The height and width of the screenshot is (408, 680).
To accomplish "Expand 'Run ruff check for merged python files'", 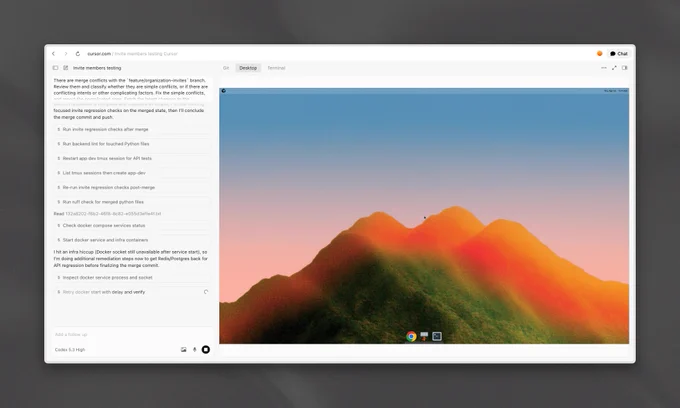I will coord(133,202).
